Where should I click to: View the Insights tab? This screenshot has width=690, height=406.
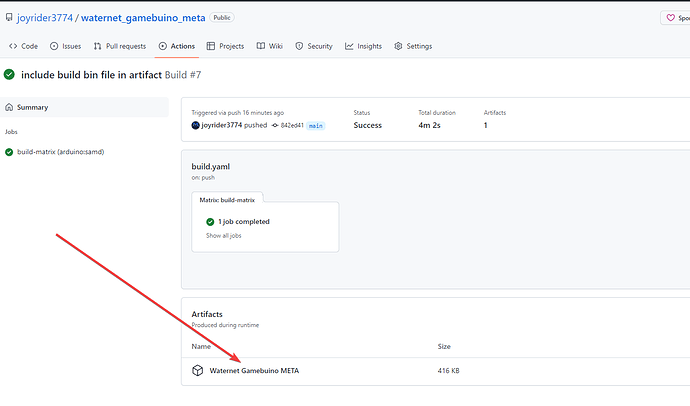(x=363, y=46)
